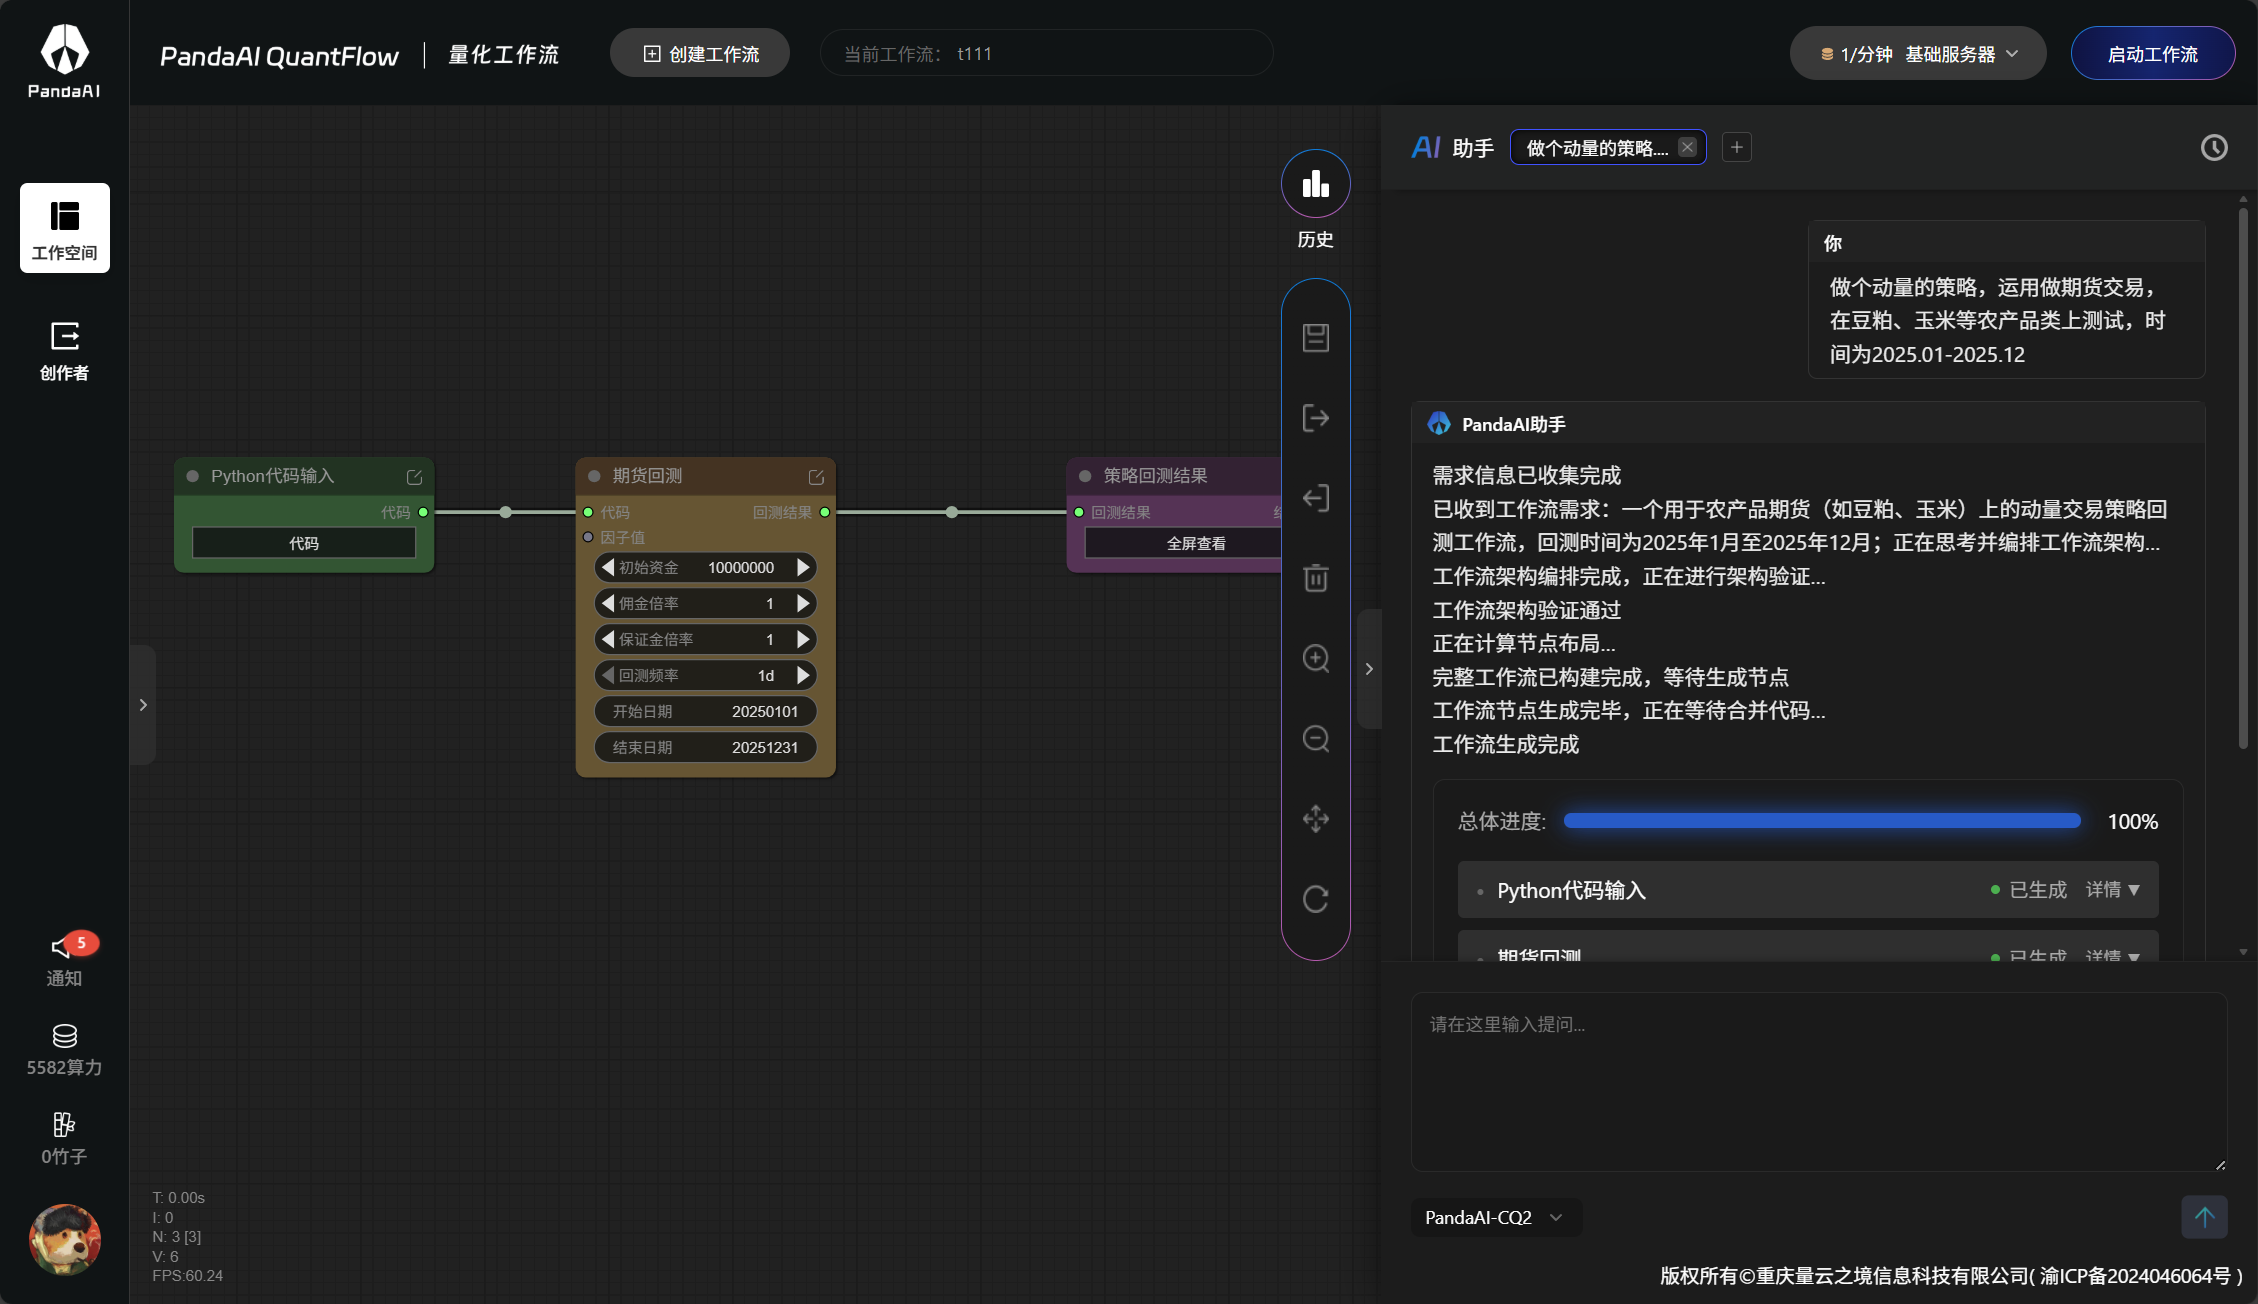Click the 0竹子 bamboo balance icon
Viewport: 2258px width, 1304px height.
65,1139
